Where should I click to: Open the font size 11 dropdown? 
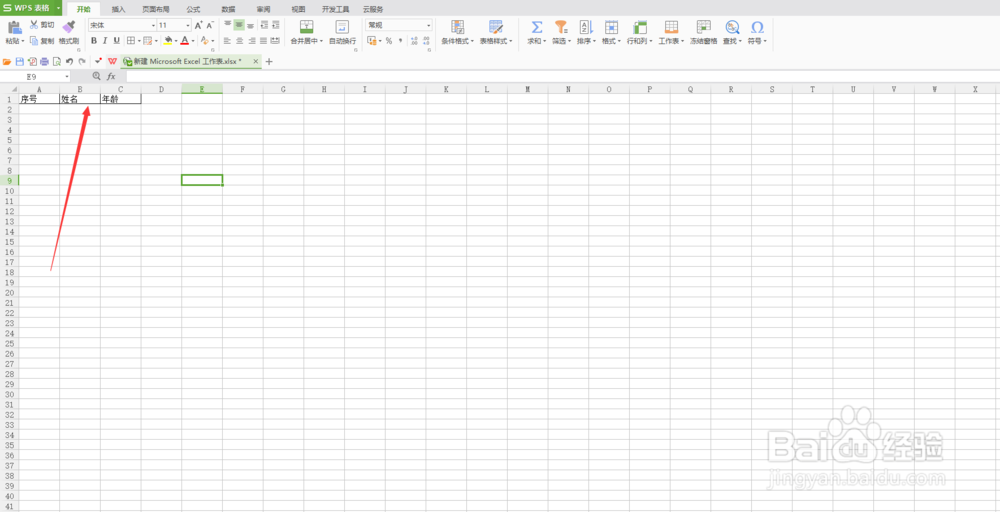point(188,26)
